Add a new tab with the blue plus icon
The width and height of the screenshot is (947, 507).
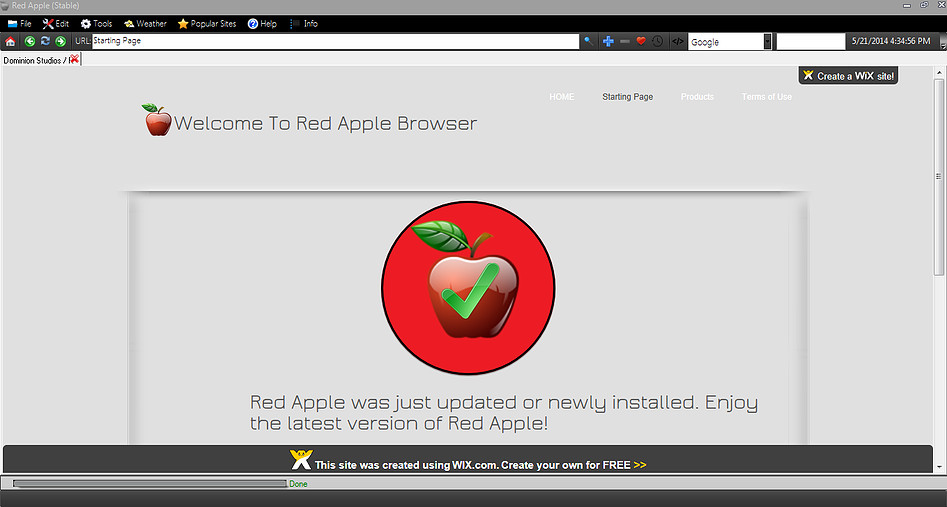click(x=608, y=41)
